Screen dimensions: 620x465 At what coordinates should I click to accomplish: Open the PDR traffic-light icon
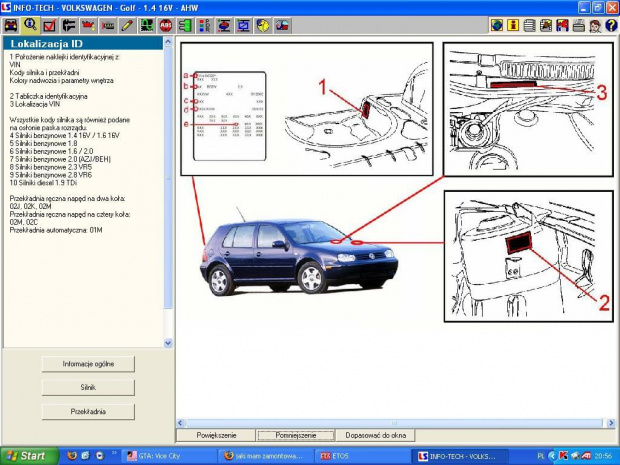(x=205, y=26)
